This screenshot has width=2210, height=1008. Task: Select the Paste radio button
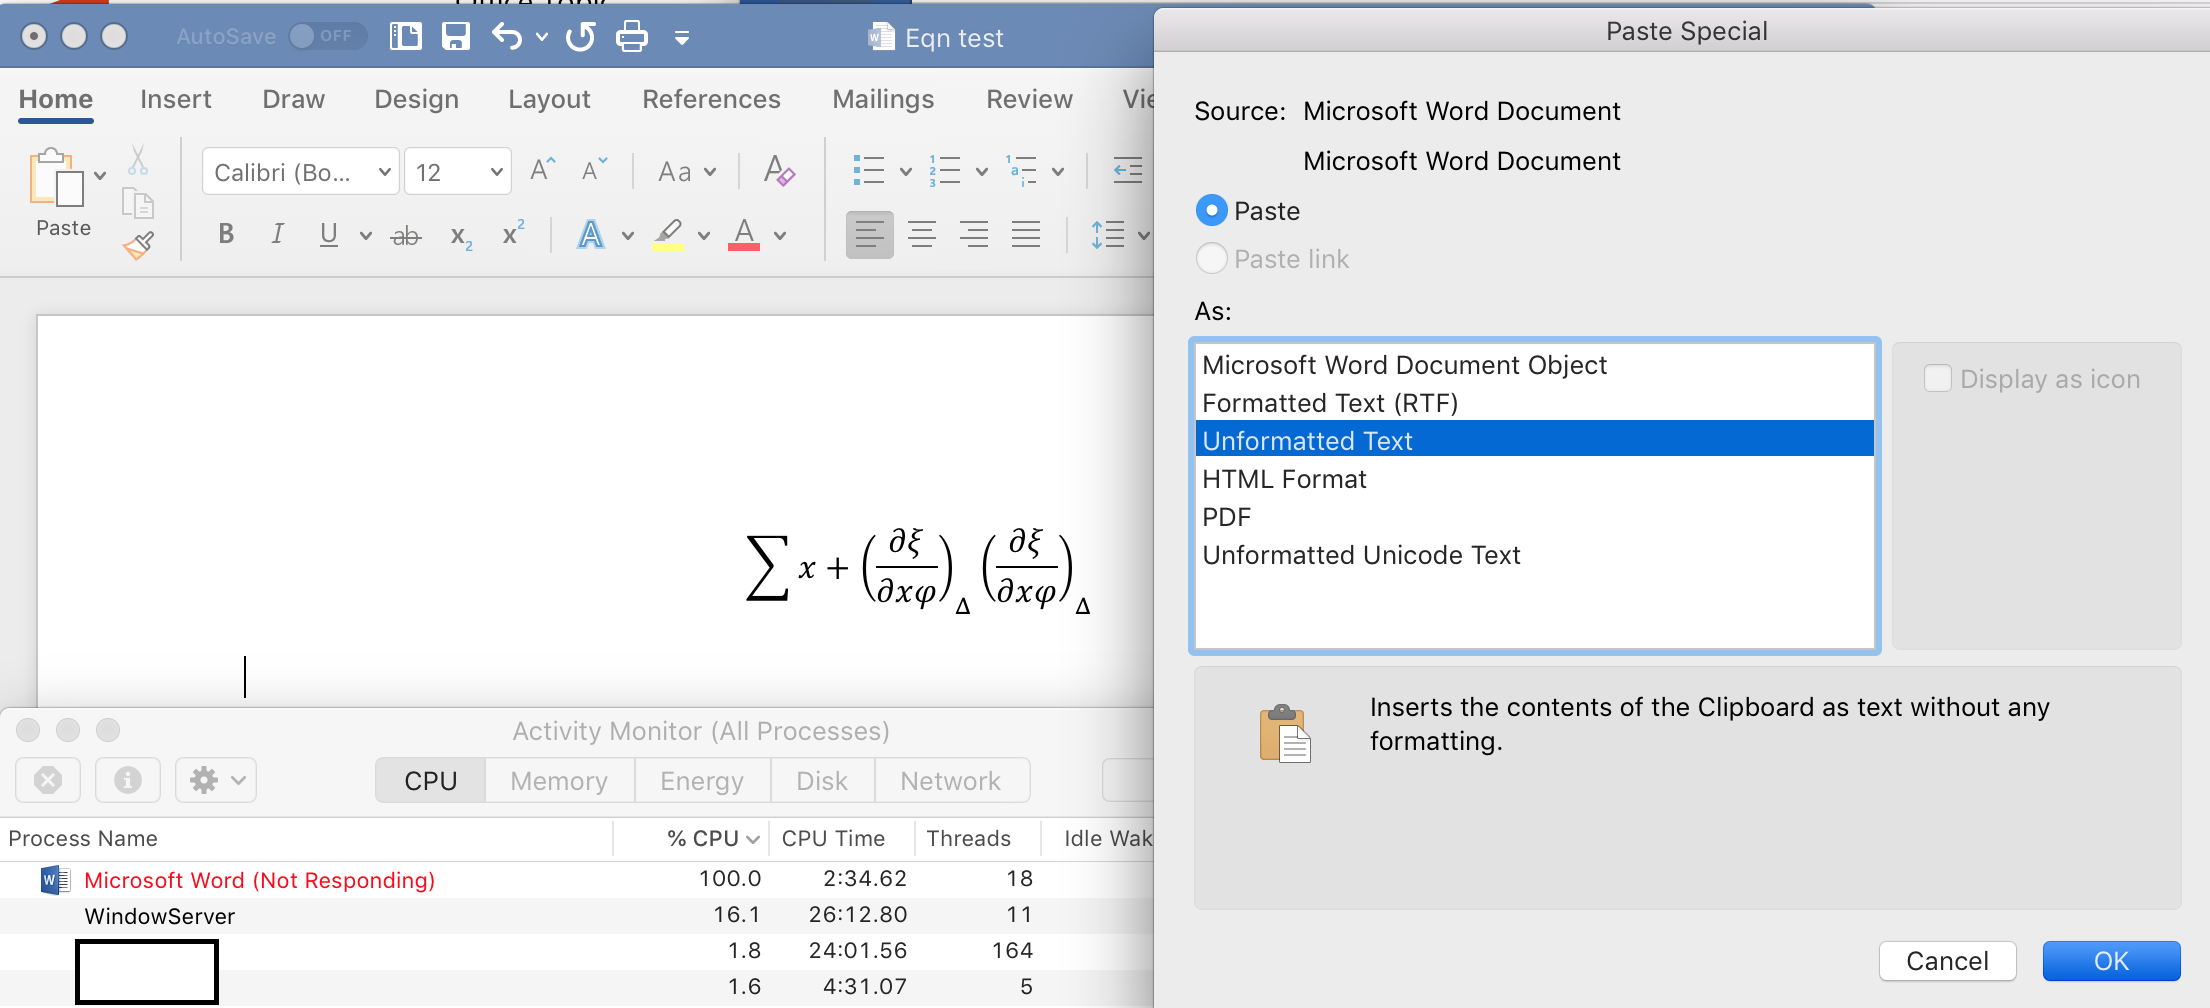click(1211, 210)
